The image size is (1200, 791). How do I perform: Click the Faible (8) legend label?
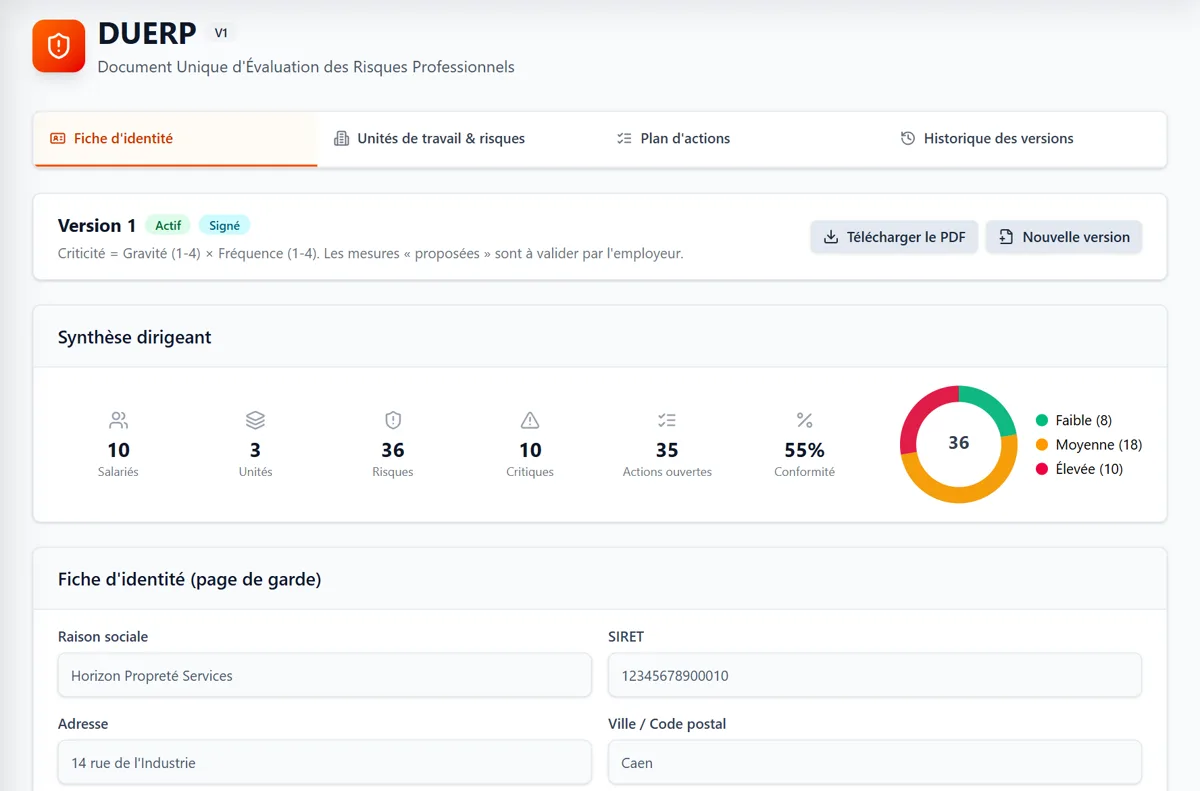1083,421
